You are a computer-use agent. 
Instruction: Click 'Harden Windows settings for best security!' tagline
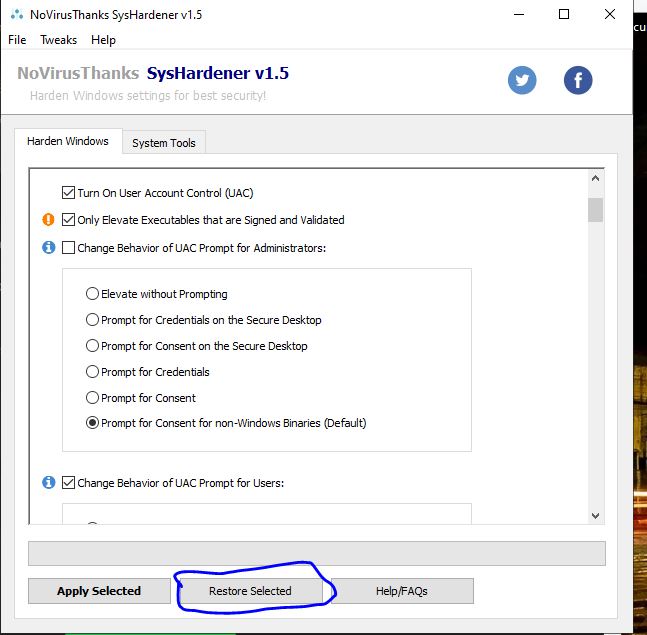pos(148,96)
